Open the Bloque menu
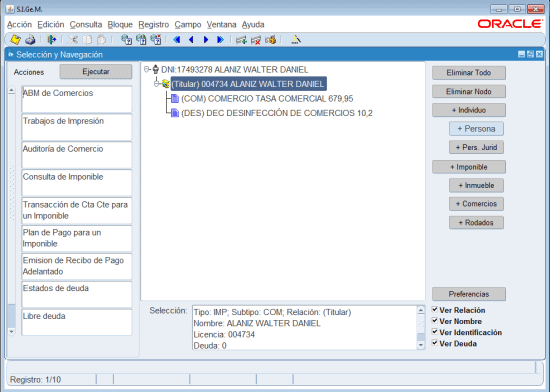Image resolution: width=550 pixels, height=392 pixels. (x=120, y=25)
